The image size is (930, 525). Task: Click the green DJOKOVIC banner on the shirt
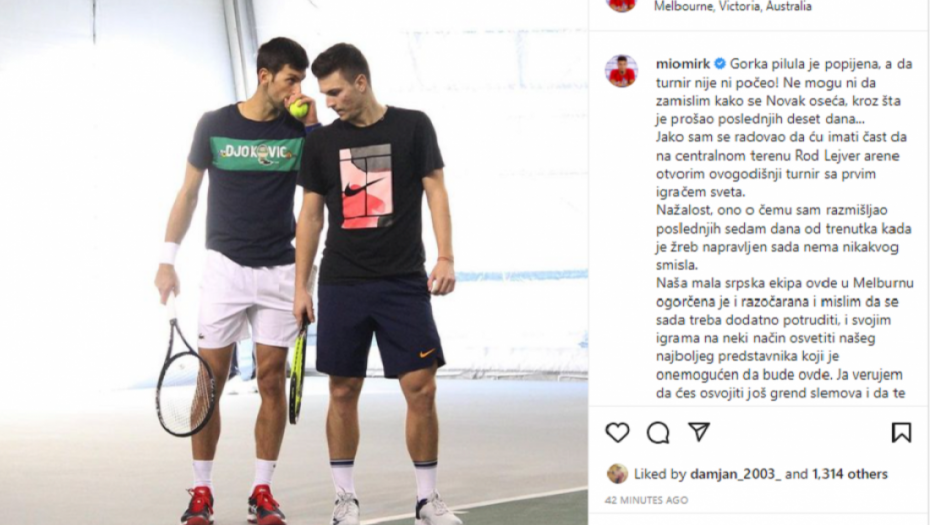(256, 154)
